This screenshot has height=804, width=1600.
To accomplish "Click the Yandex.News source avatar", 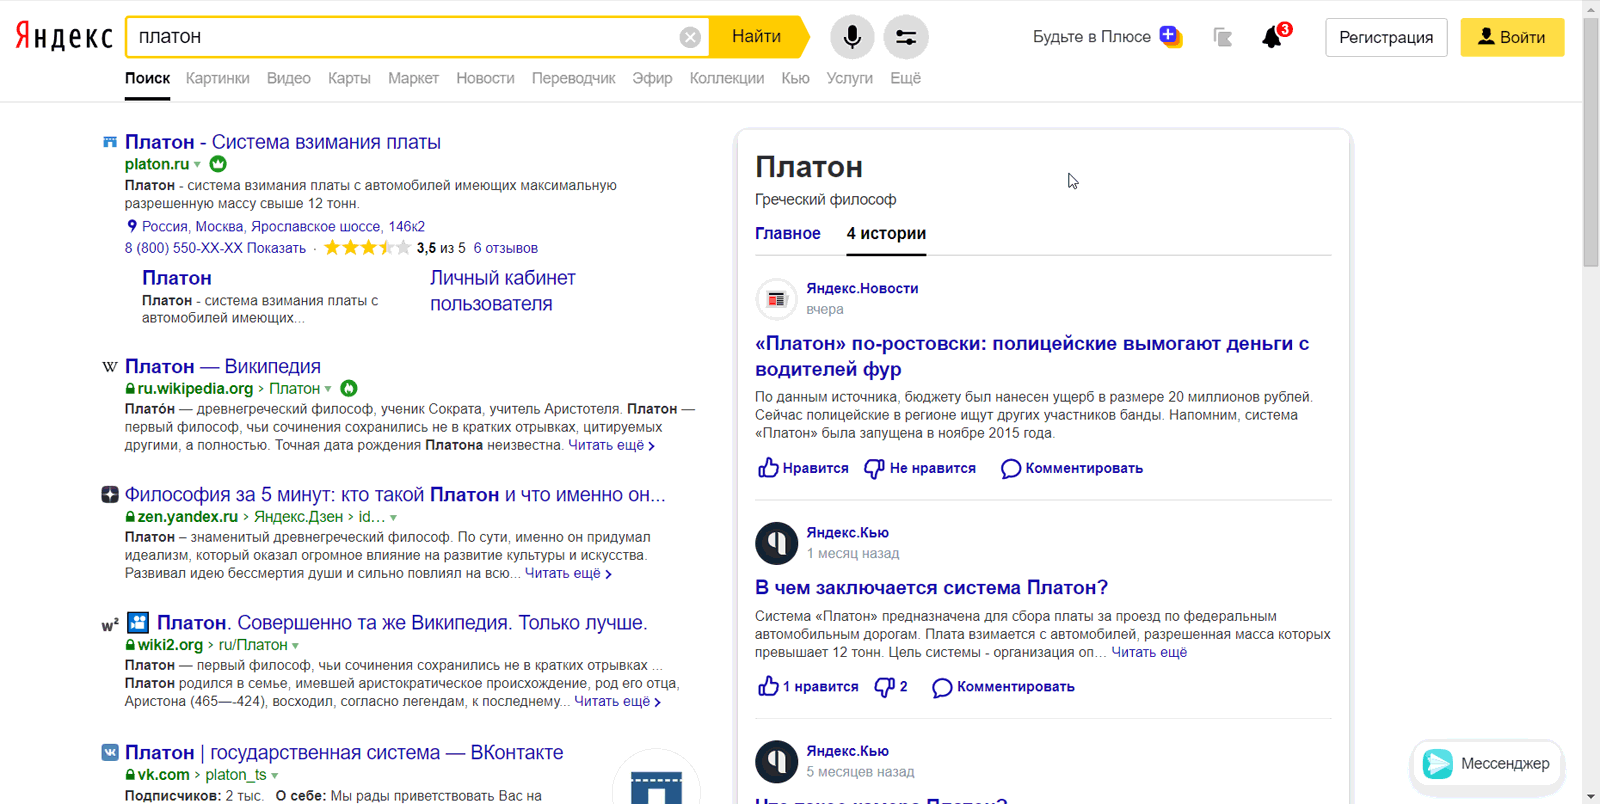I will (x=776, y=299).
